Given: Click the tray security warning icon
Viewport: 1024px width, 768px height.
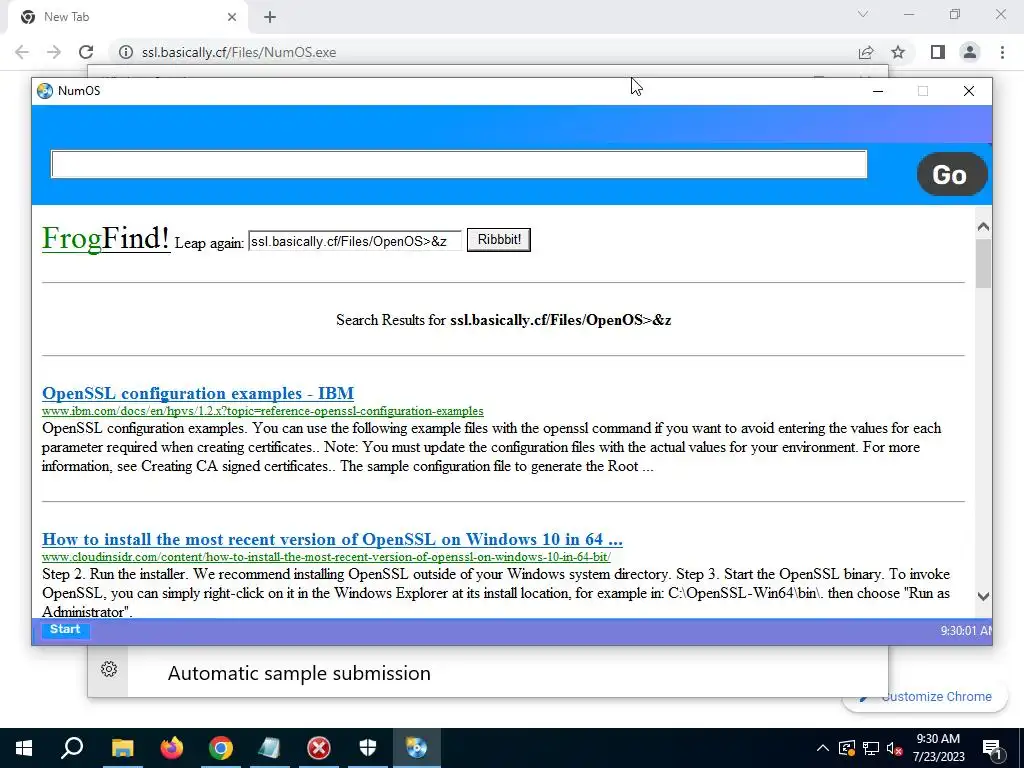Looking at the screenshot, I should [847, 748].
